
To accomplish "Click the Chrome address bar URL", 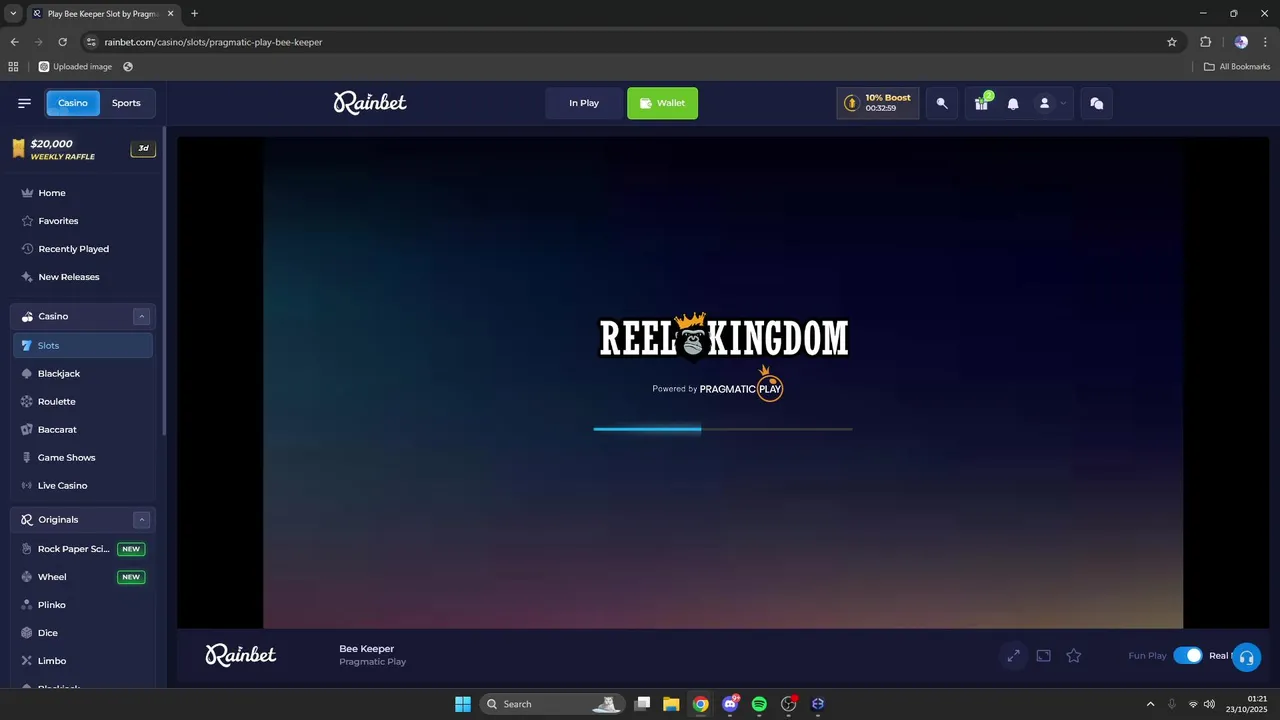I will click(x=213, y=42).
